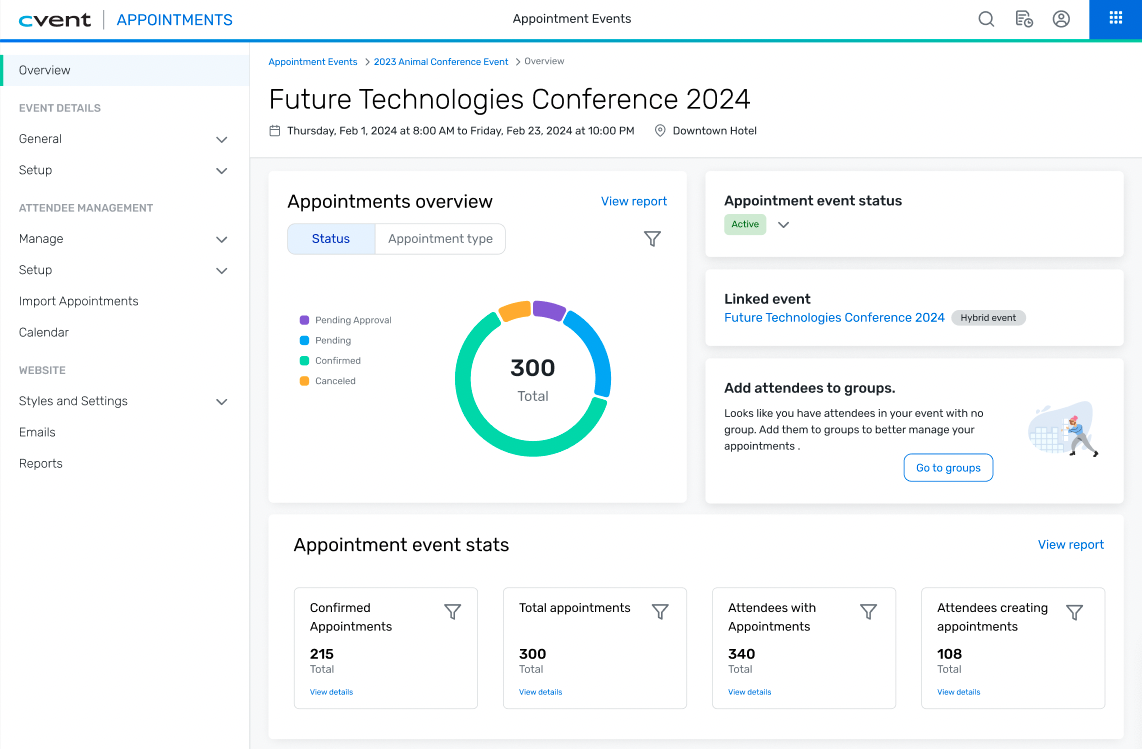Open View report for Appointment event stats
This screenshot has height=749, width=1142.
click(x=1071, y=544)
